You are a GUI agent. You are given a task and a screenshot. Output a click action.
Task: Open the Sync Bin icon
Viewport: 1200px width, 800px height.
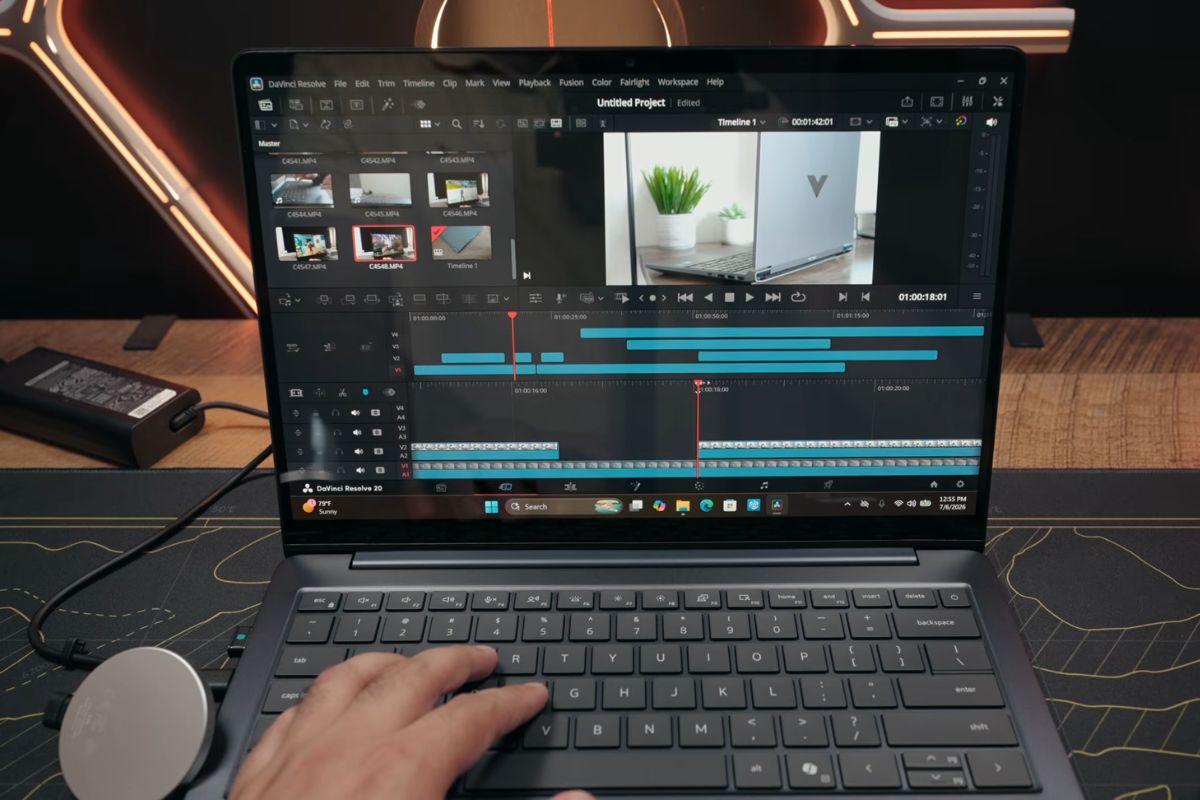(296, 104)
